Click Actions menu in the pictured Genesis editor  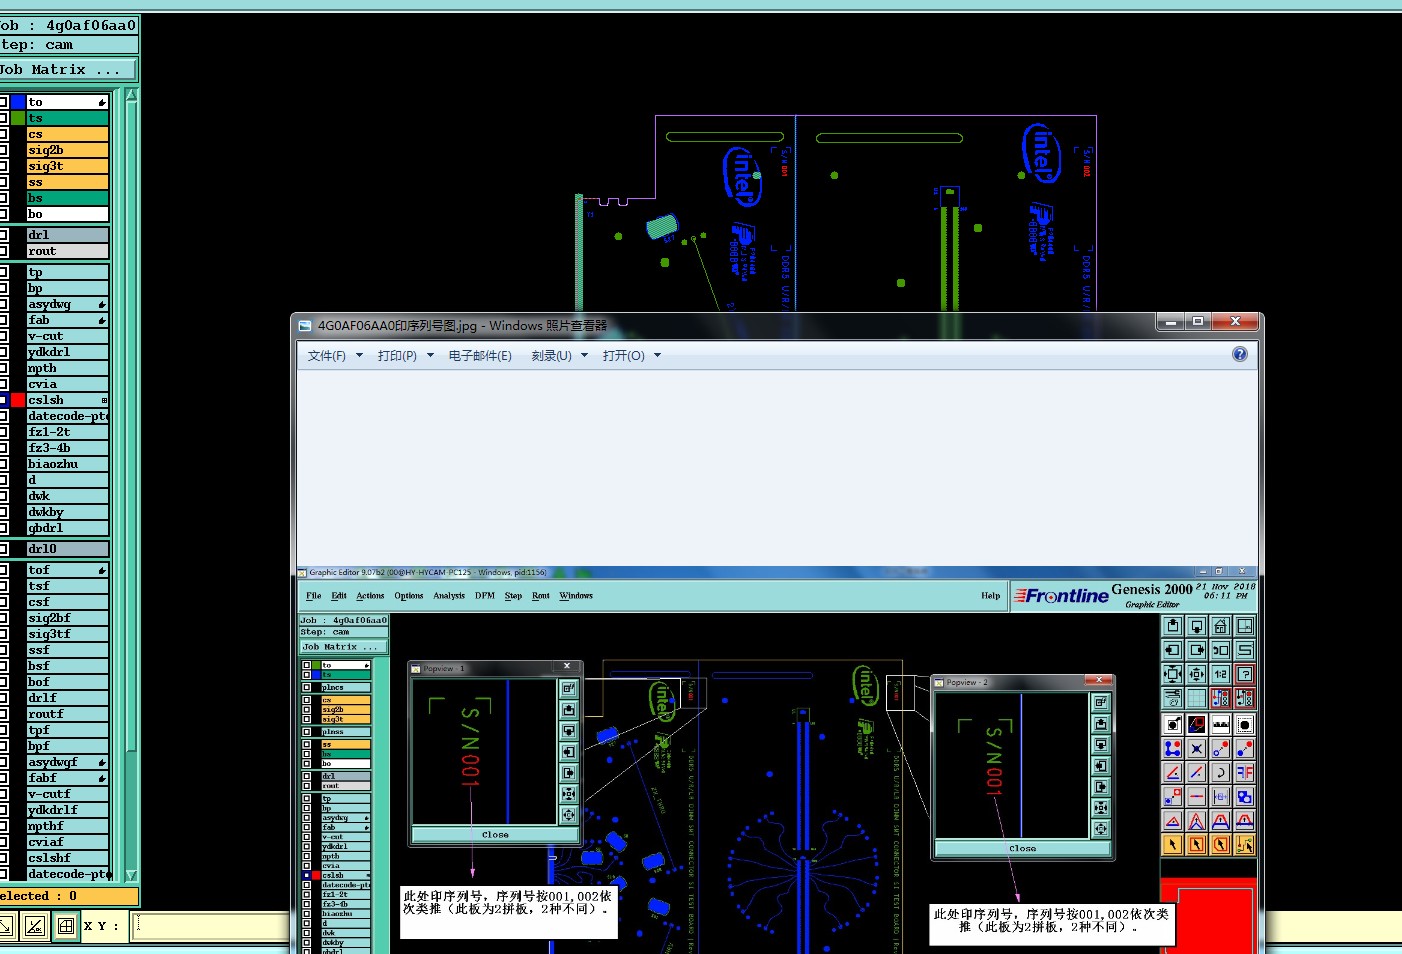370,596
